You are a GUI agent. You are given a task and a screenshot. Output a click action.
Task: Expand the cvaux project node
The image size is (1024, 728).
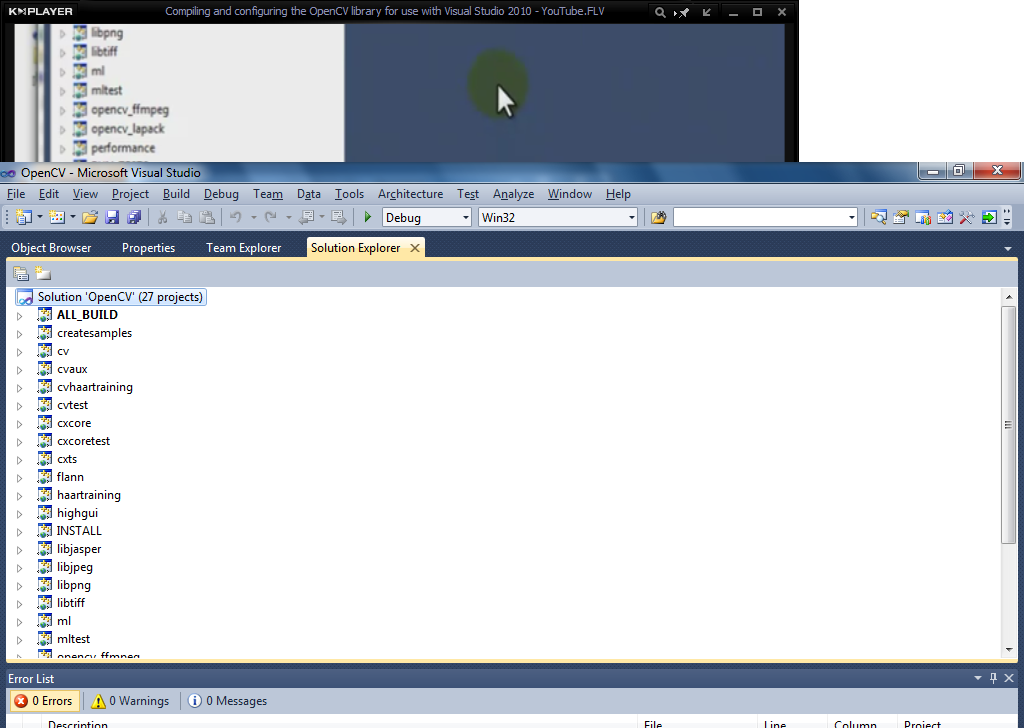[20, 370]
